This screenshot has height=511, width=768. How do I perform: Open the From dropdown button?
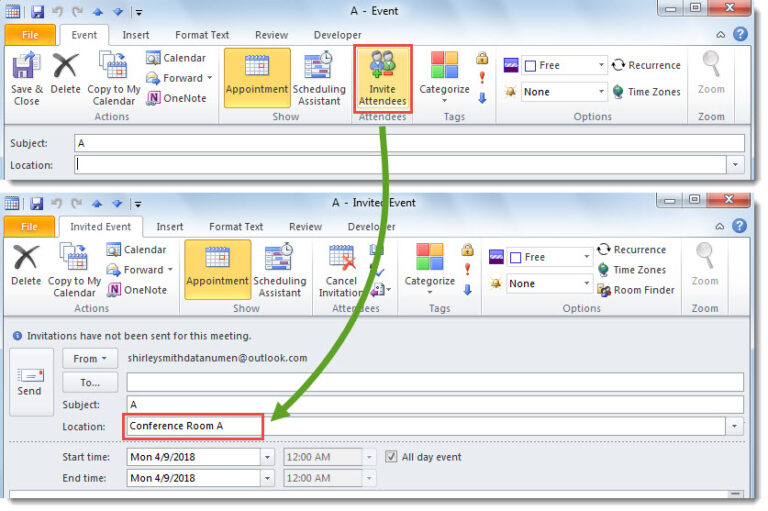coord(90,359)
